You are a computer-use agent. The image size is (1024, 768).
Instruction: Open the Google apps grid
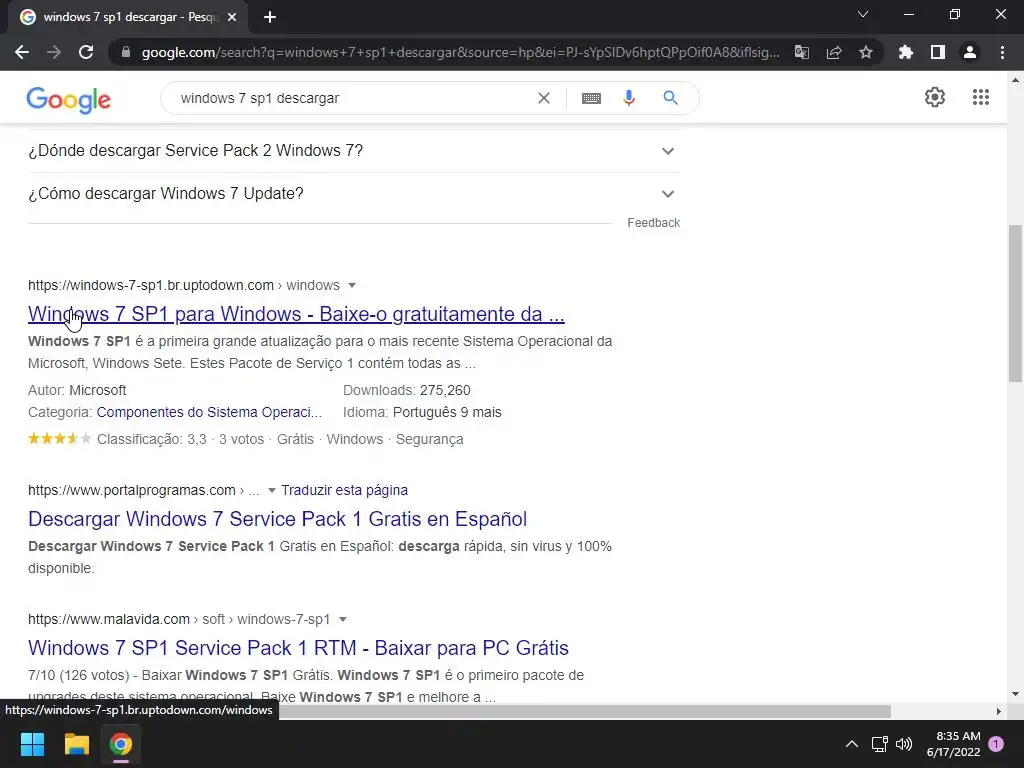click(x=980, y=97)
